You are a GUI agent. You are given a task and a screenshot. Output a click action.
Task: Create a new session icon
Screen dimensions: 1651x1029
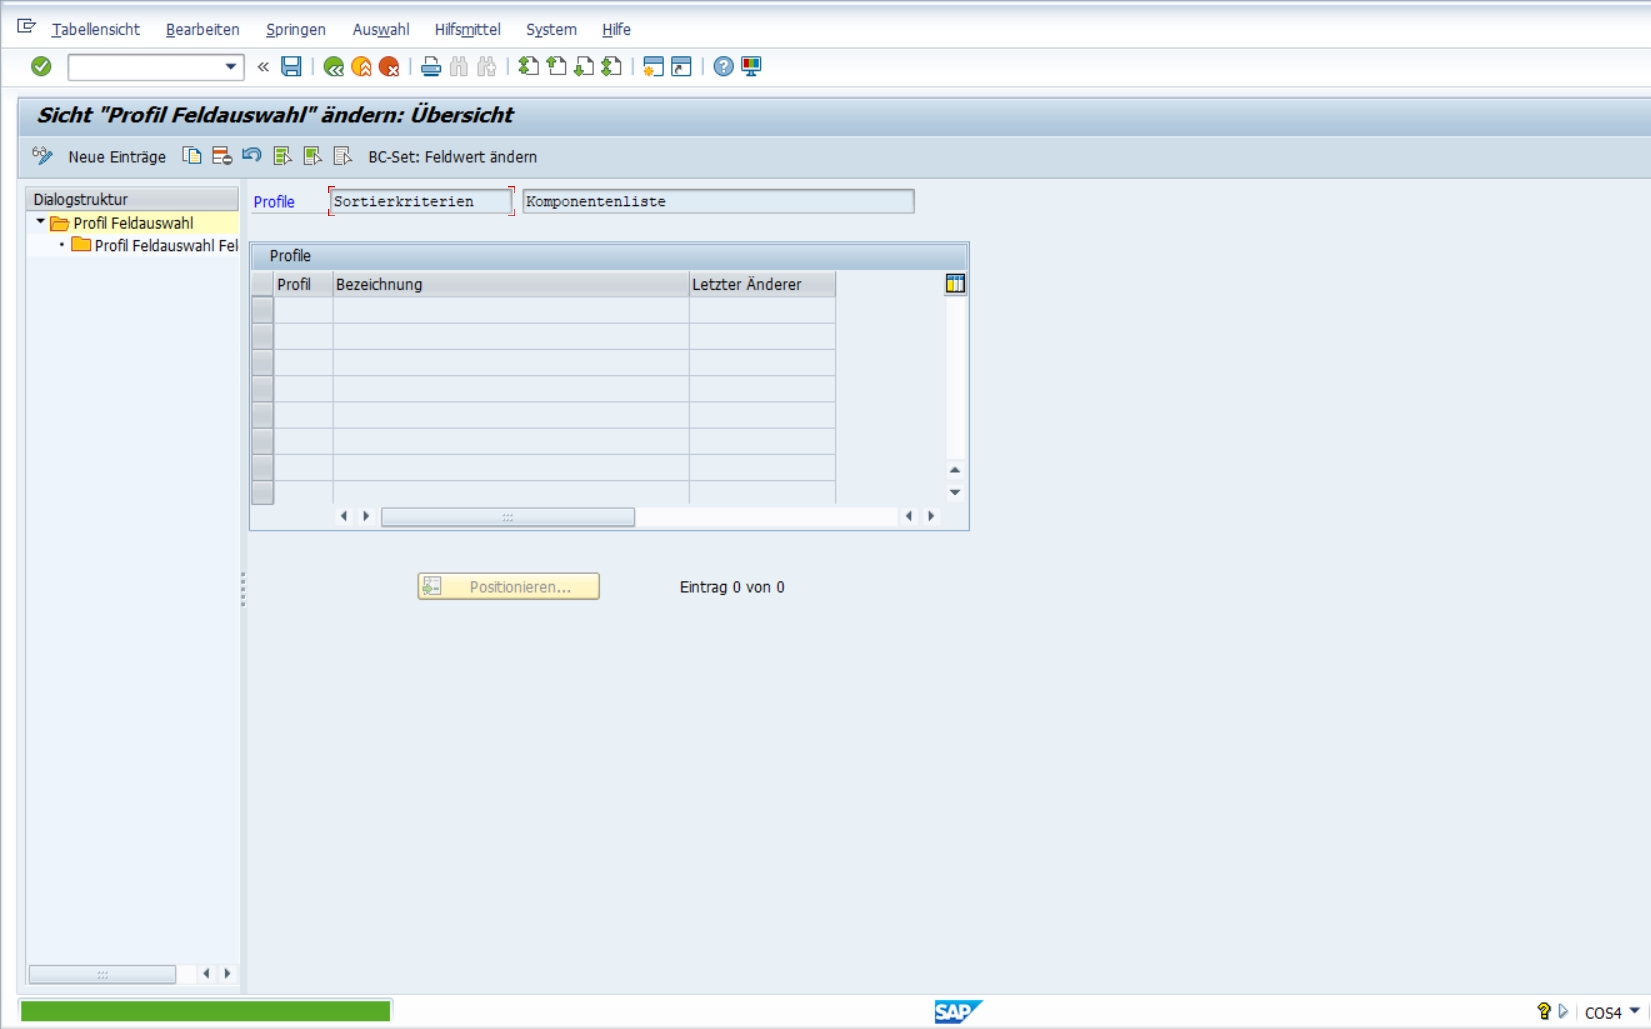pos(653,67)
